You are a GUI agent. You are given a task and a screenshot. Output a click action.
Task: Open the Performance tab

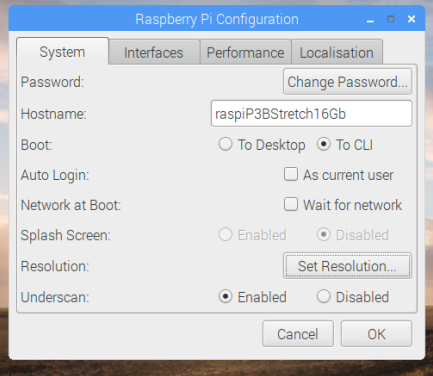click(x=245, y=52)
